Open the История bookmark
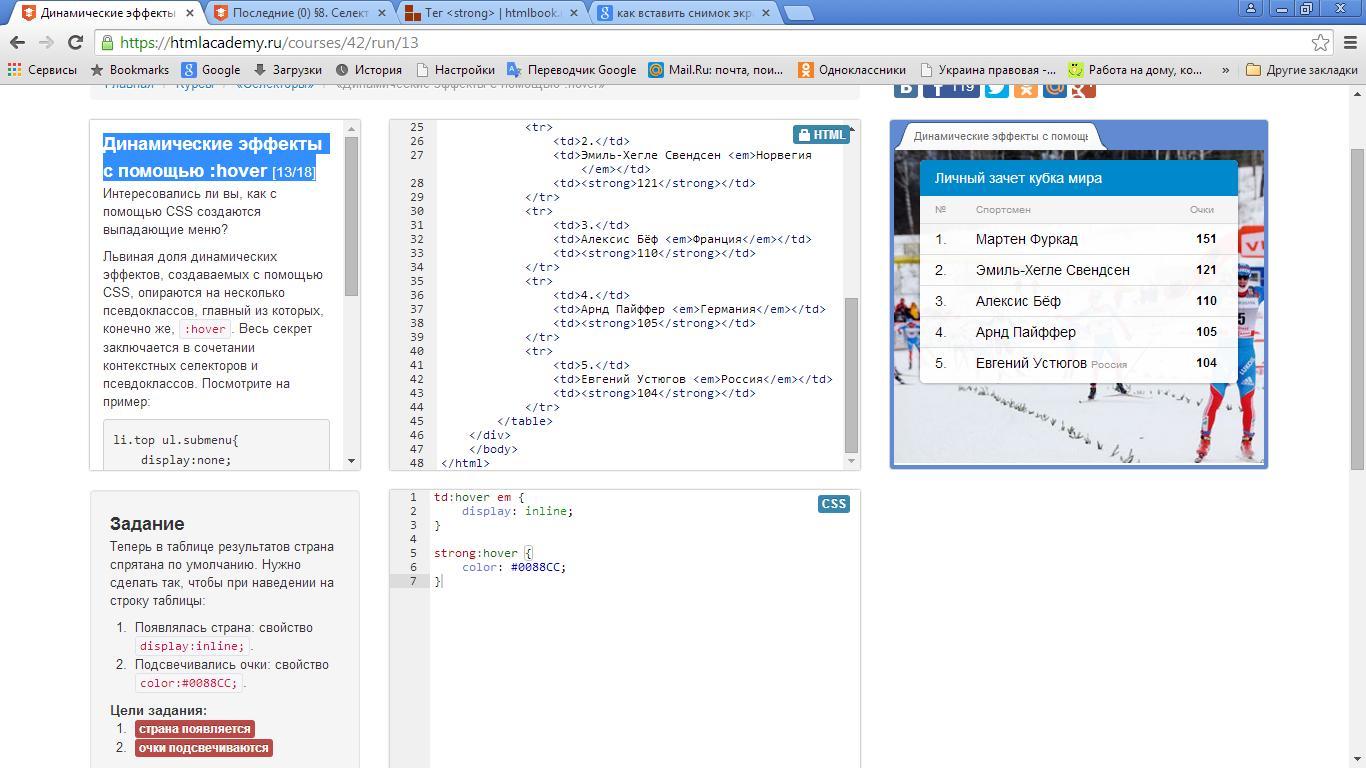1366x768 pixels. pyautogui.click(x=368, y=70)
